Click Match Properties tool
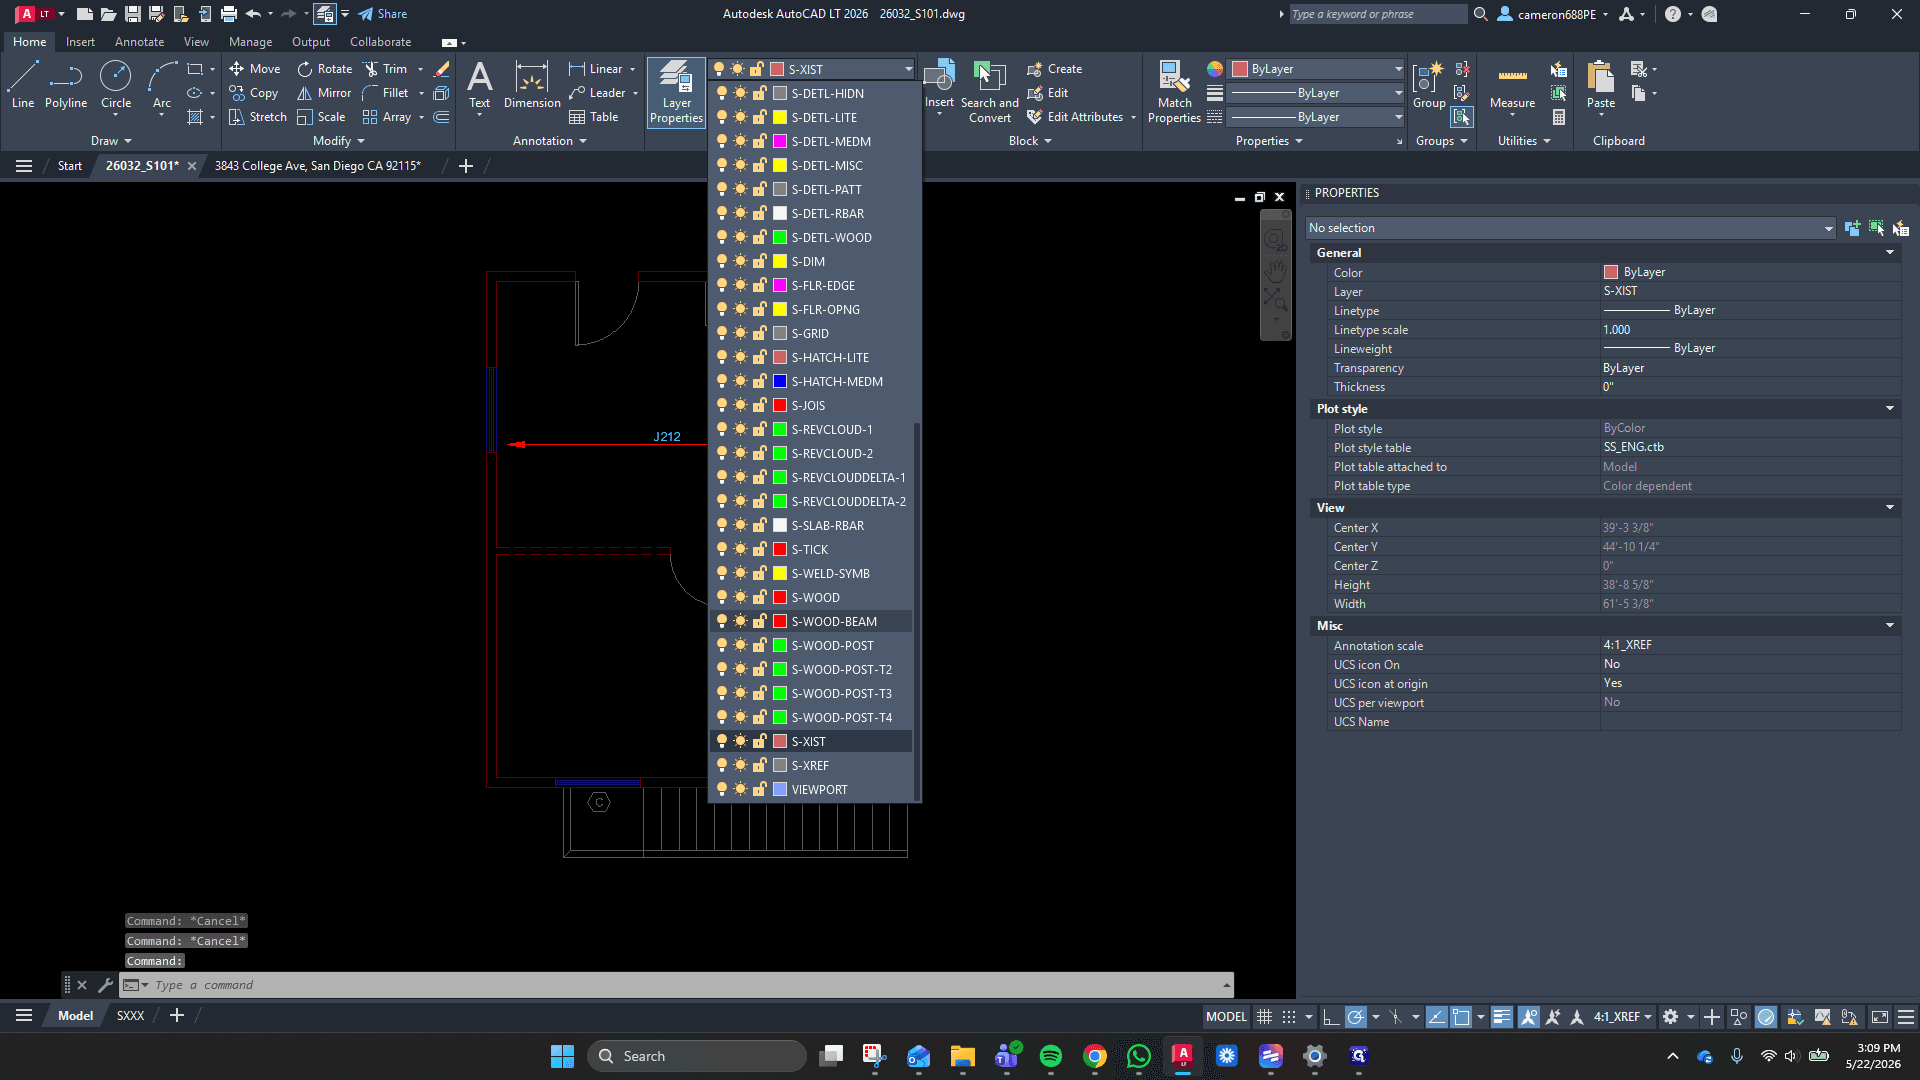This screenshot has width=1920, height=1080. [x=1174, y=92]
